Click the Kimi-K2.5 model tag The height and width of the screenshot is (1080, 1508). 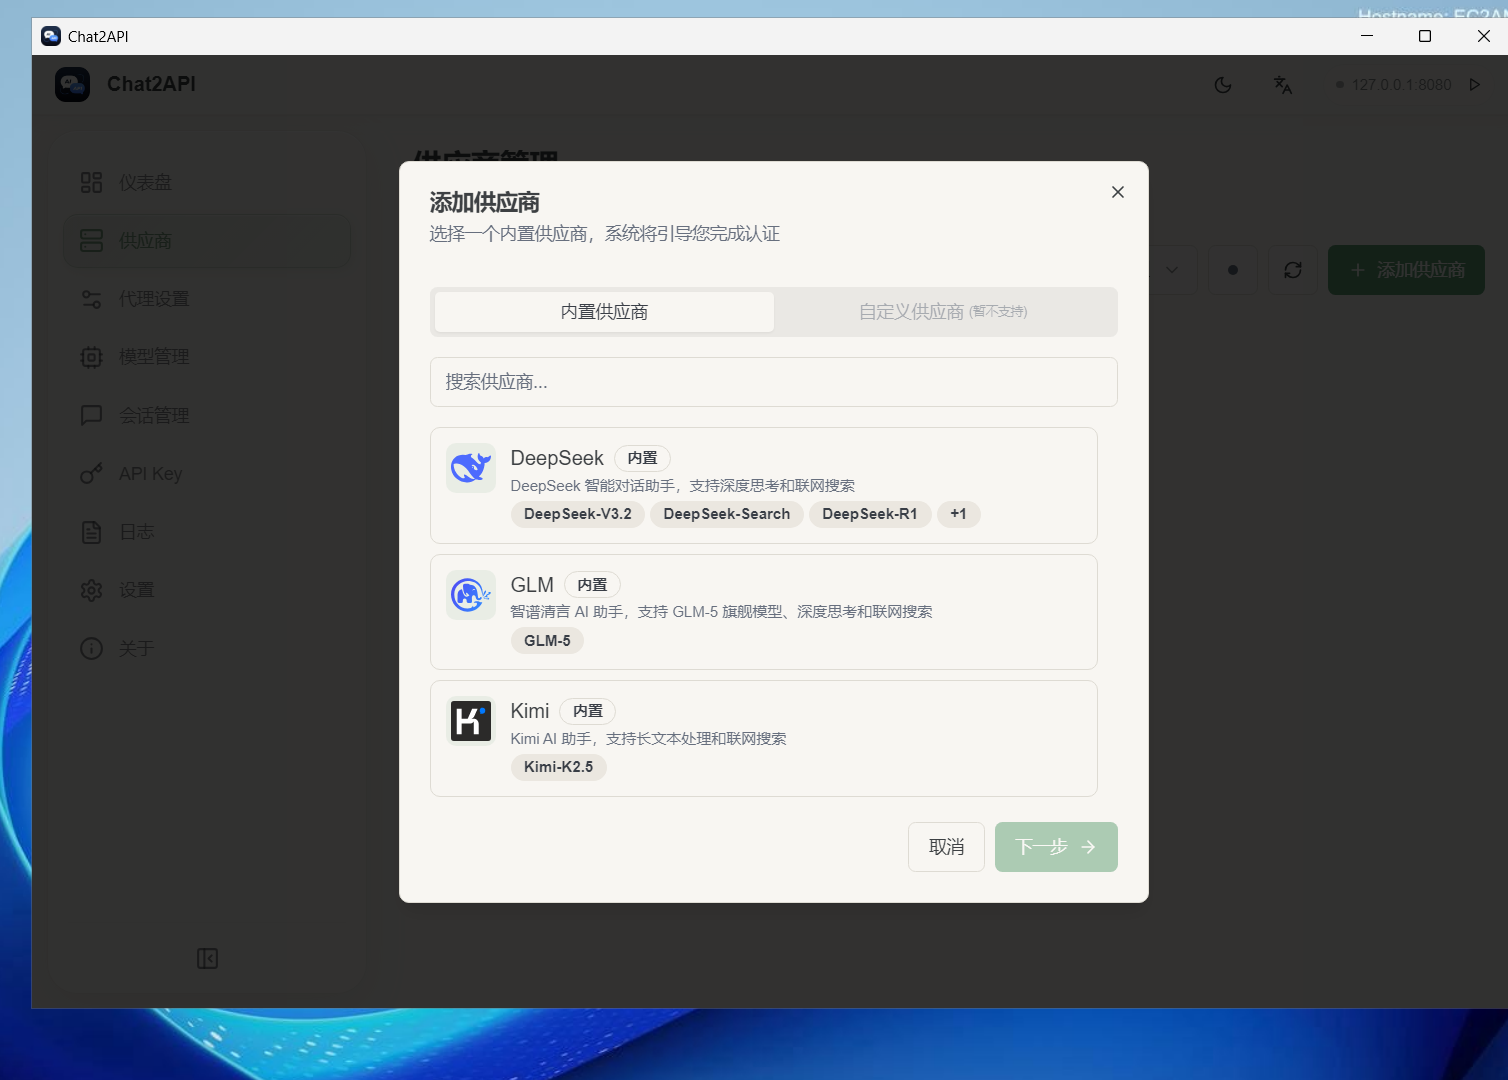click(x=558, y=767)
